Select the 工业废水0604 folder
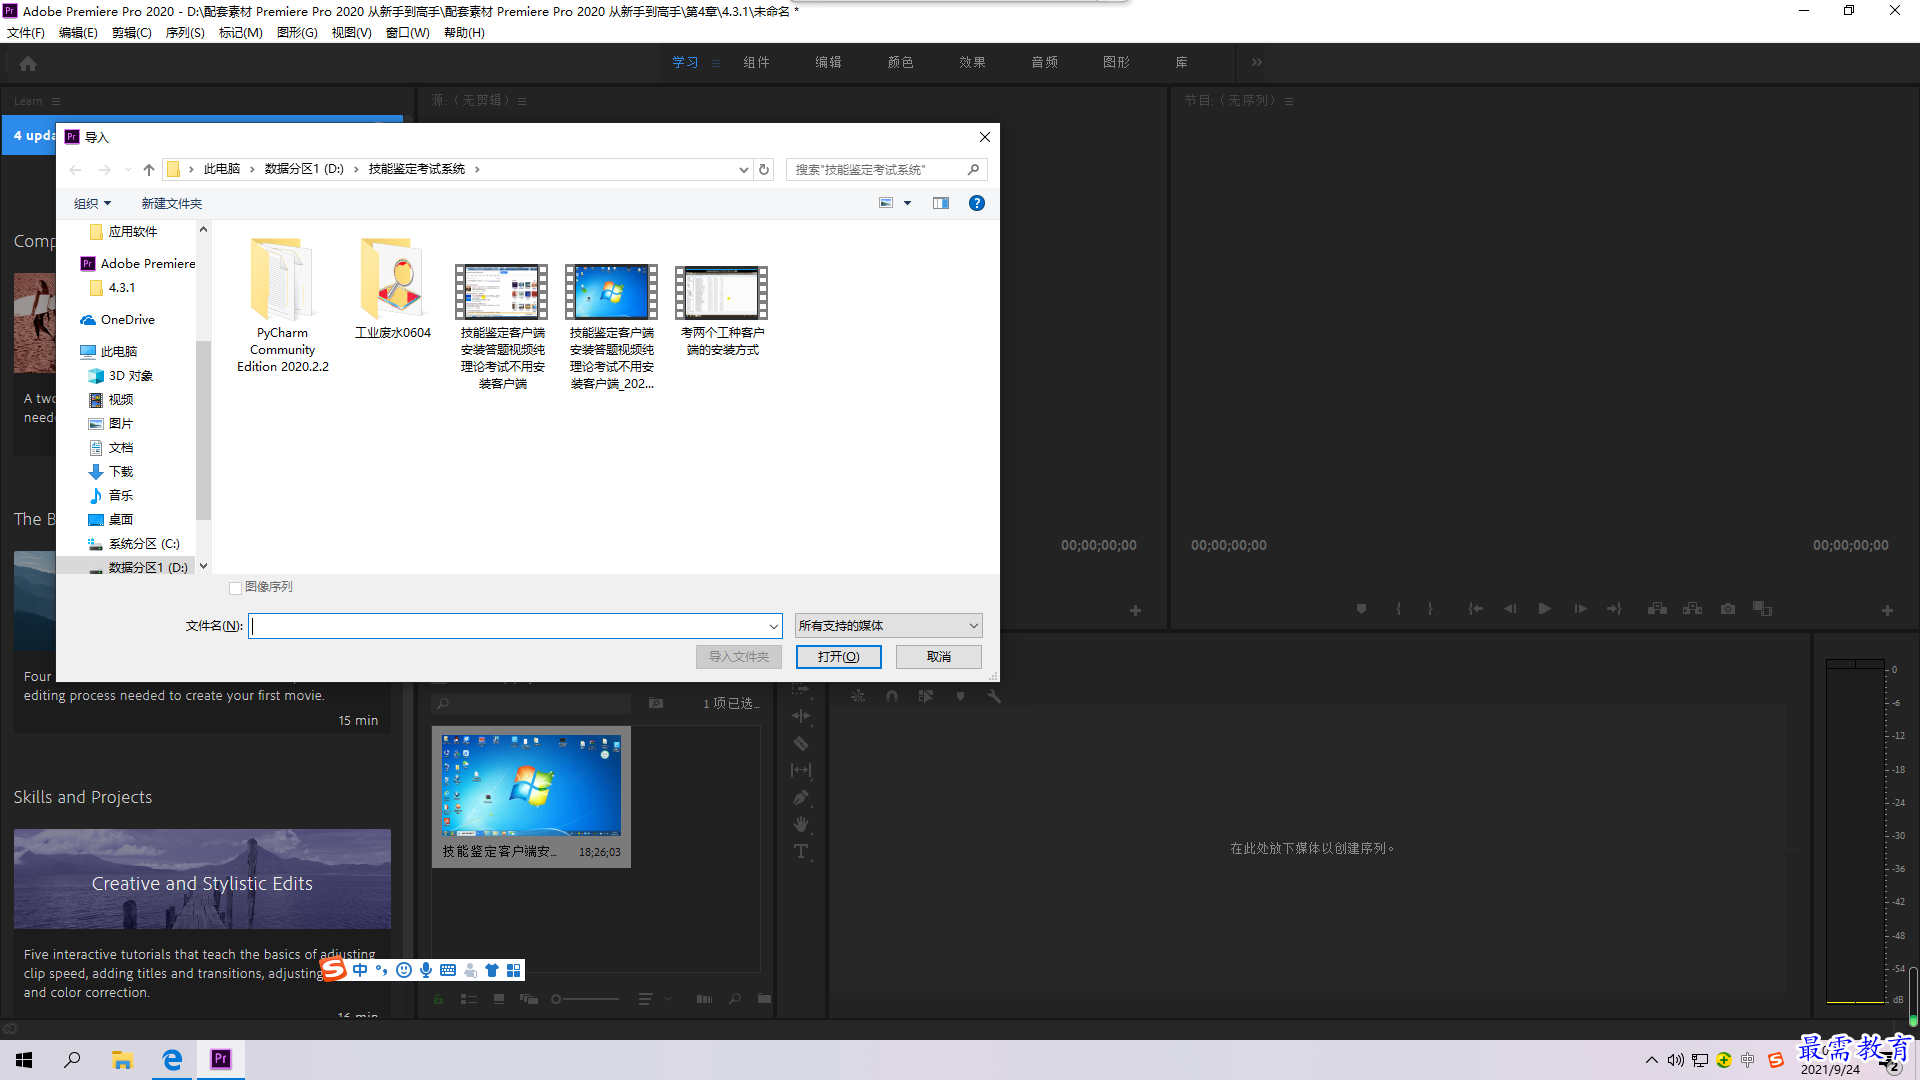Screen dimensions: 1920x1080 click(x=393, y=289)
